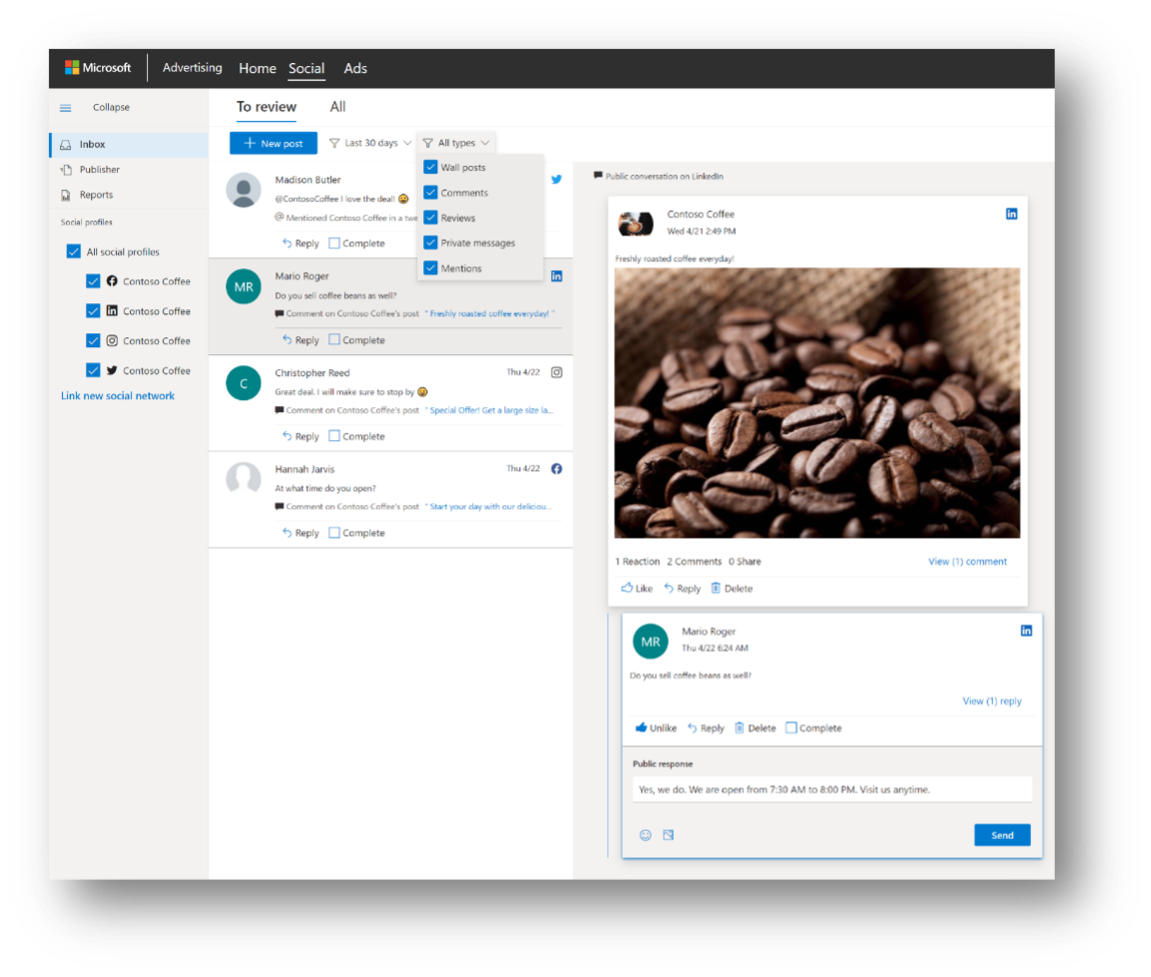Open the Inbox from the sidebar

92,143
